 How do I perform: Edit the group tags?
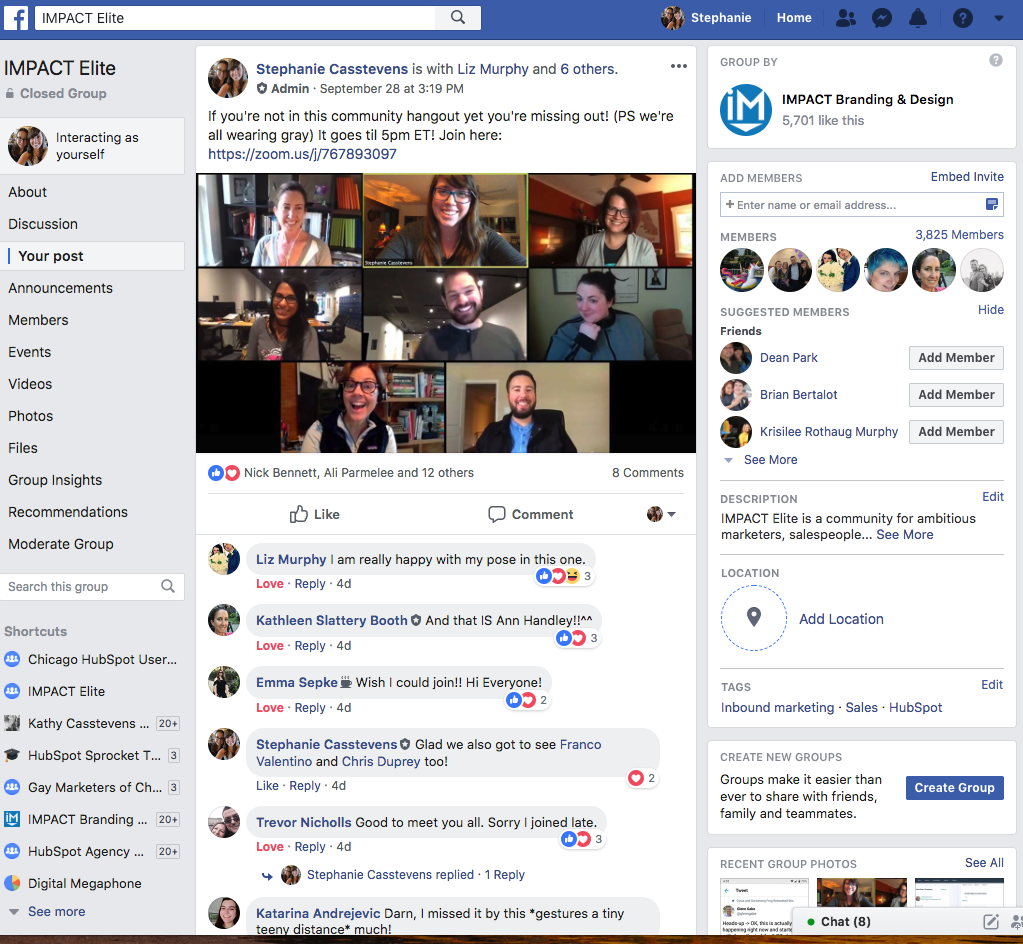(992, 685)
